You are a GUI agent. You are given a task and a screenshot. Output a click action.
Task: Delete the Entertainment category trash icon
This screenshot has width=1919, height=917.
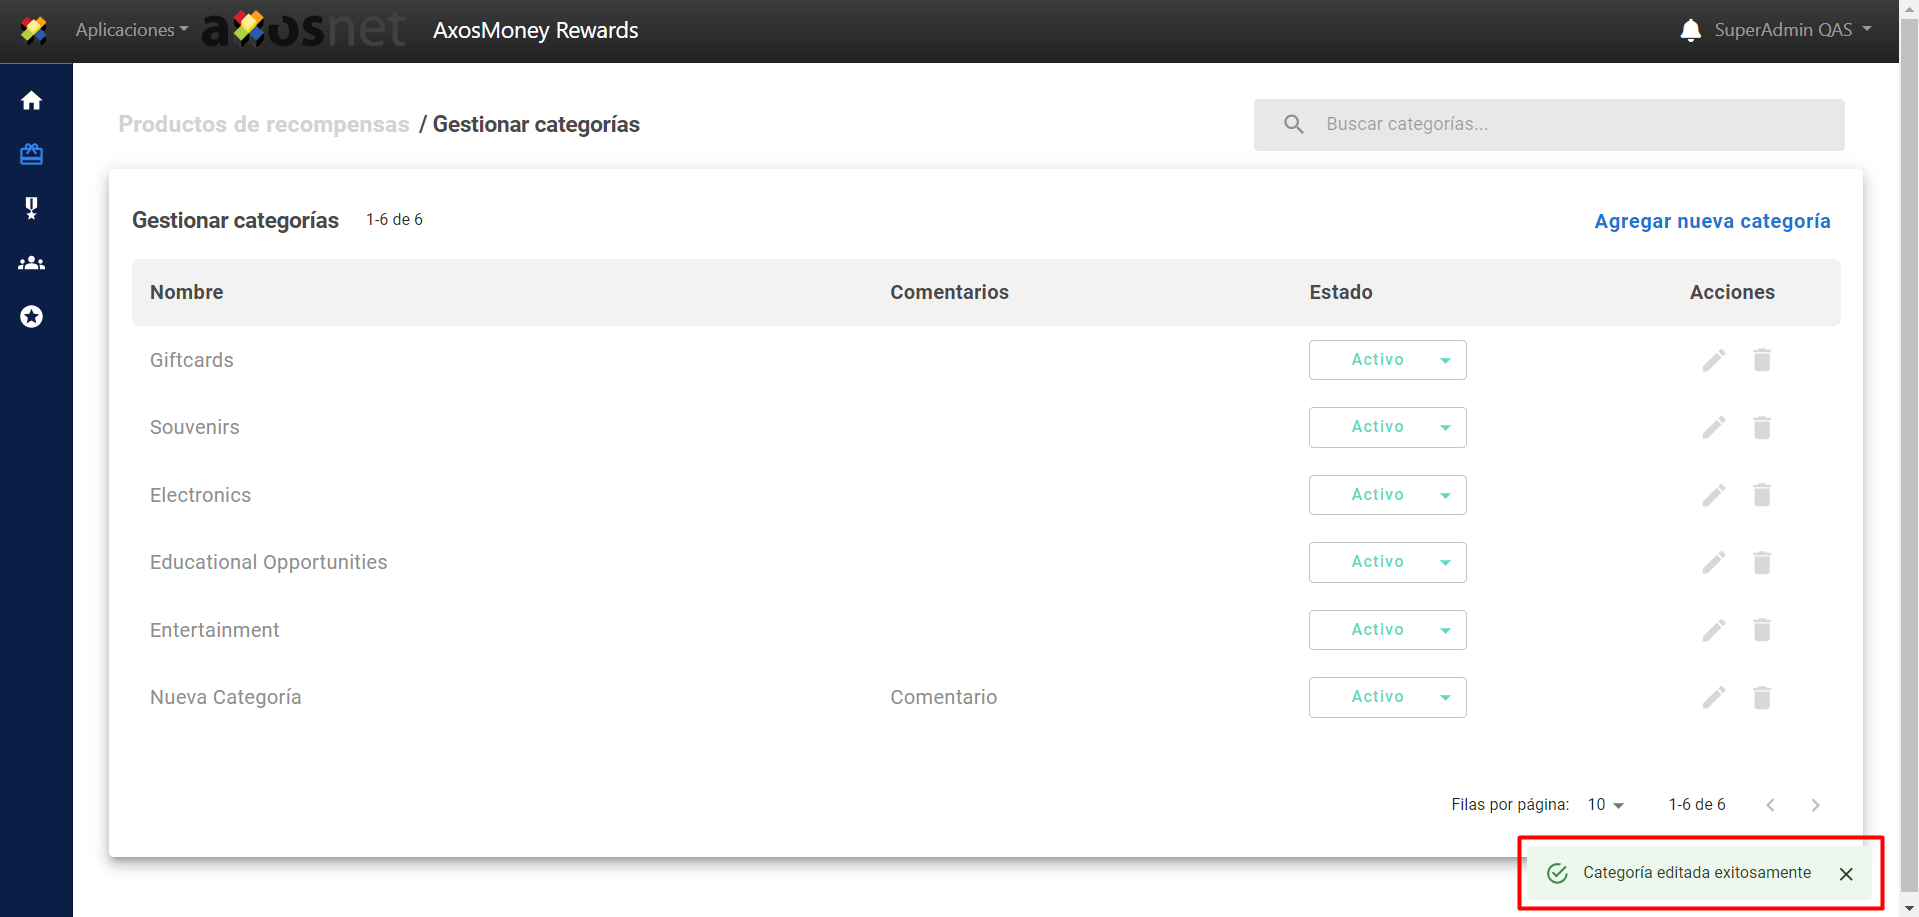(x=1762, y=630)
